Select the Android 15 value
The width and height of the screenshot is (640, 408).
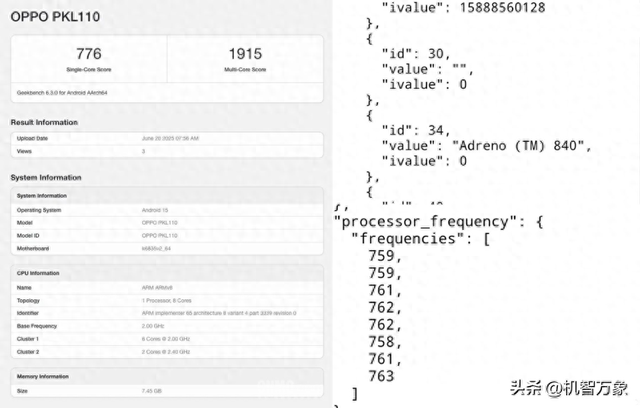pos(155,210)
